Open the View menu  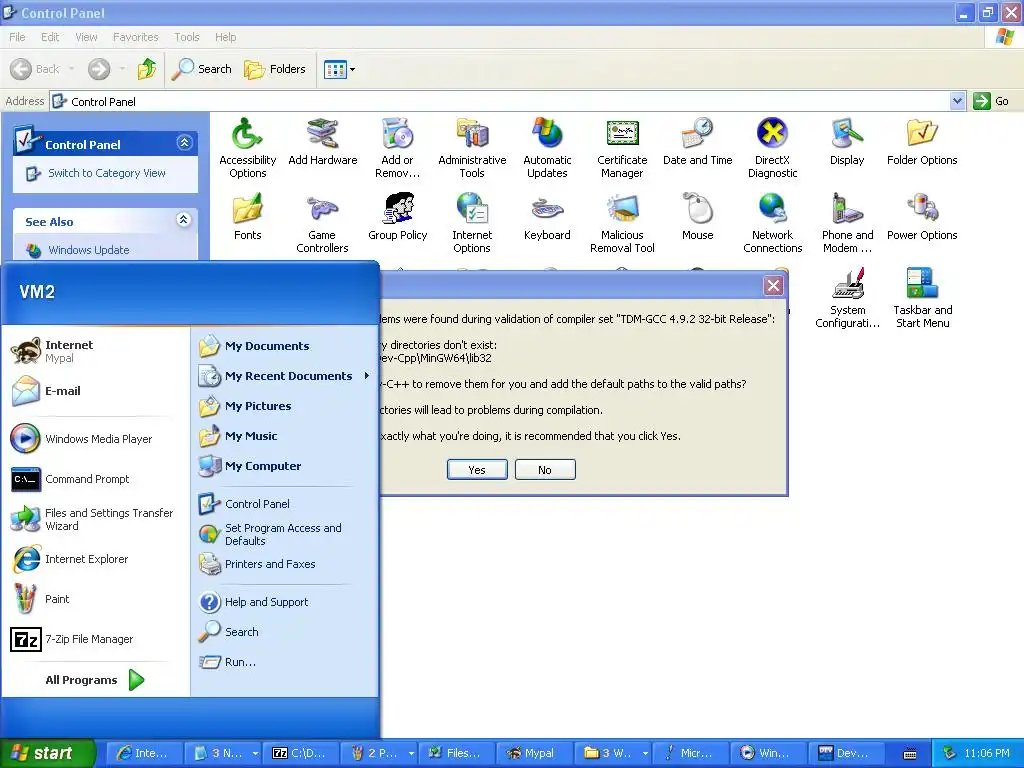(86, 37)
